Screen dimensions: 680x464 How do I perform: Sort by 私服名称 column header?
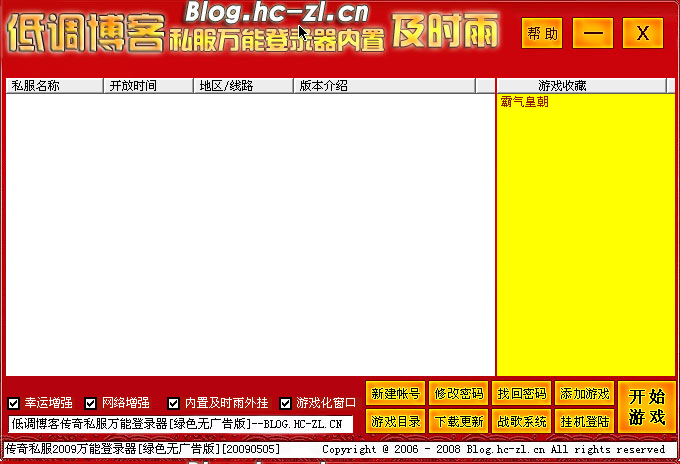pos(54,86)
